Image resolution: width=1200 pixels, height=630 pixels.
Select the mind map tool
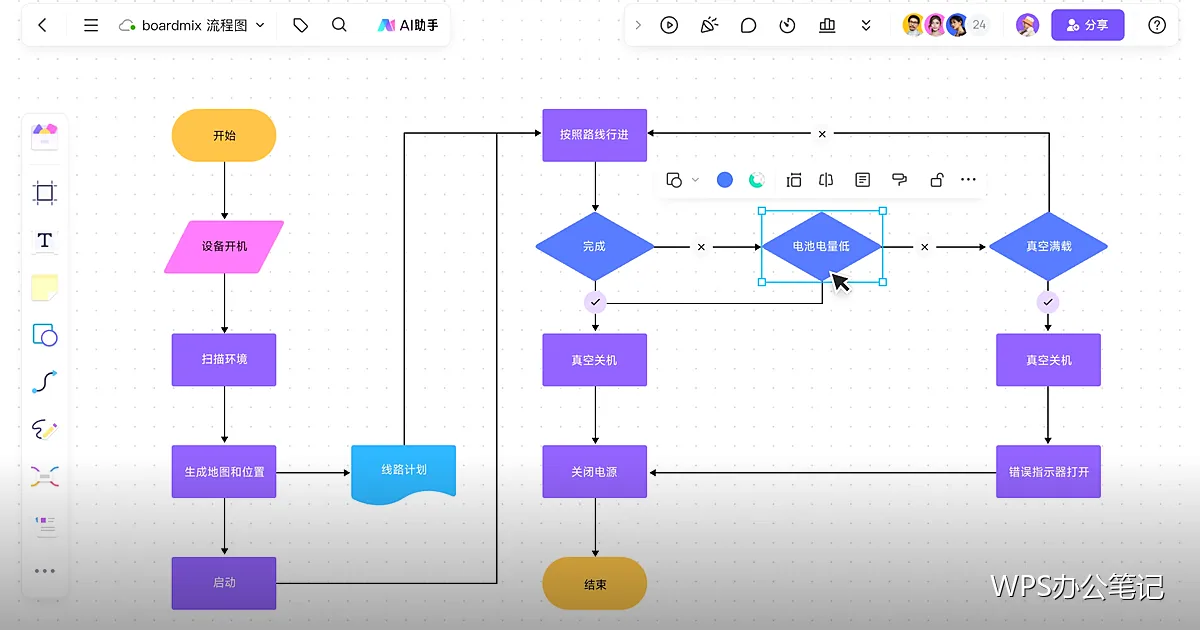[x=45, y=477]
